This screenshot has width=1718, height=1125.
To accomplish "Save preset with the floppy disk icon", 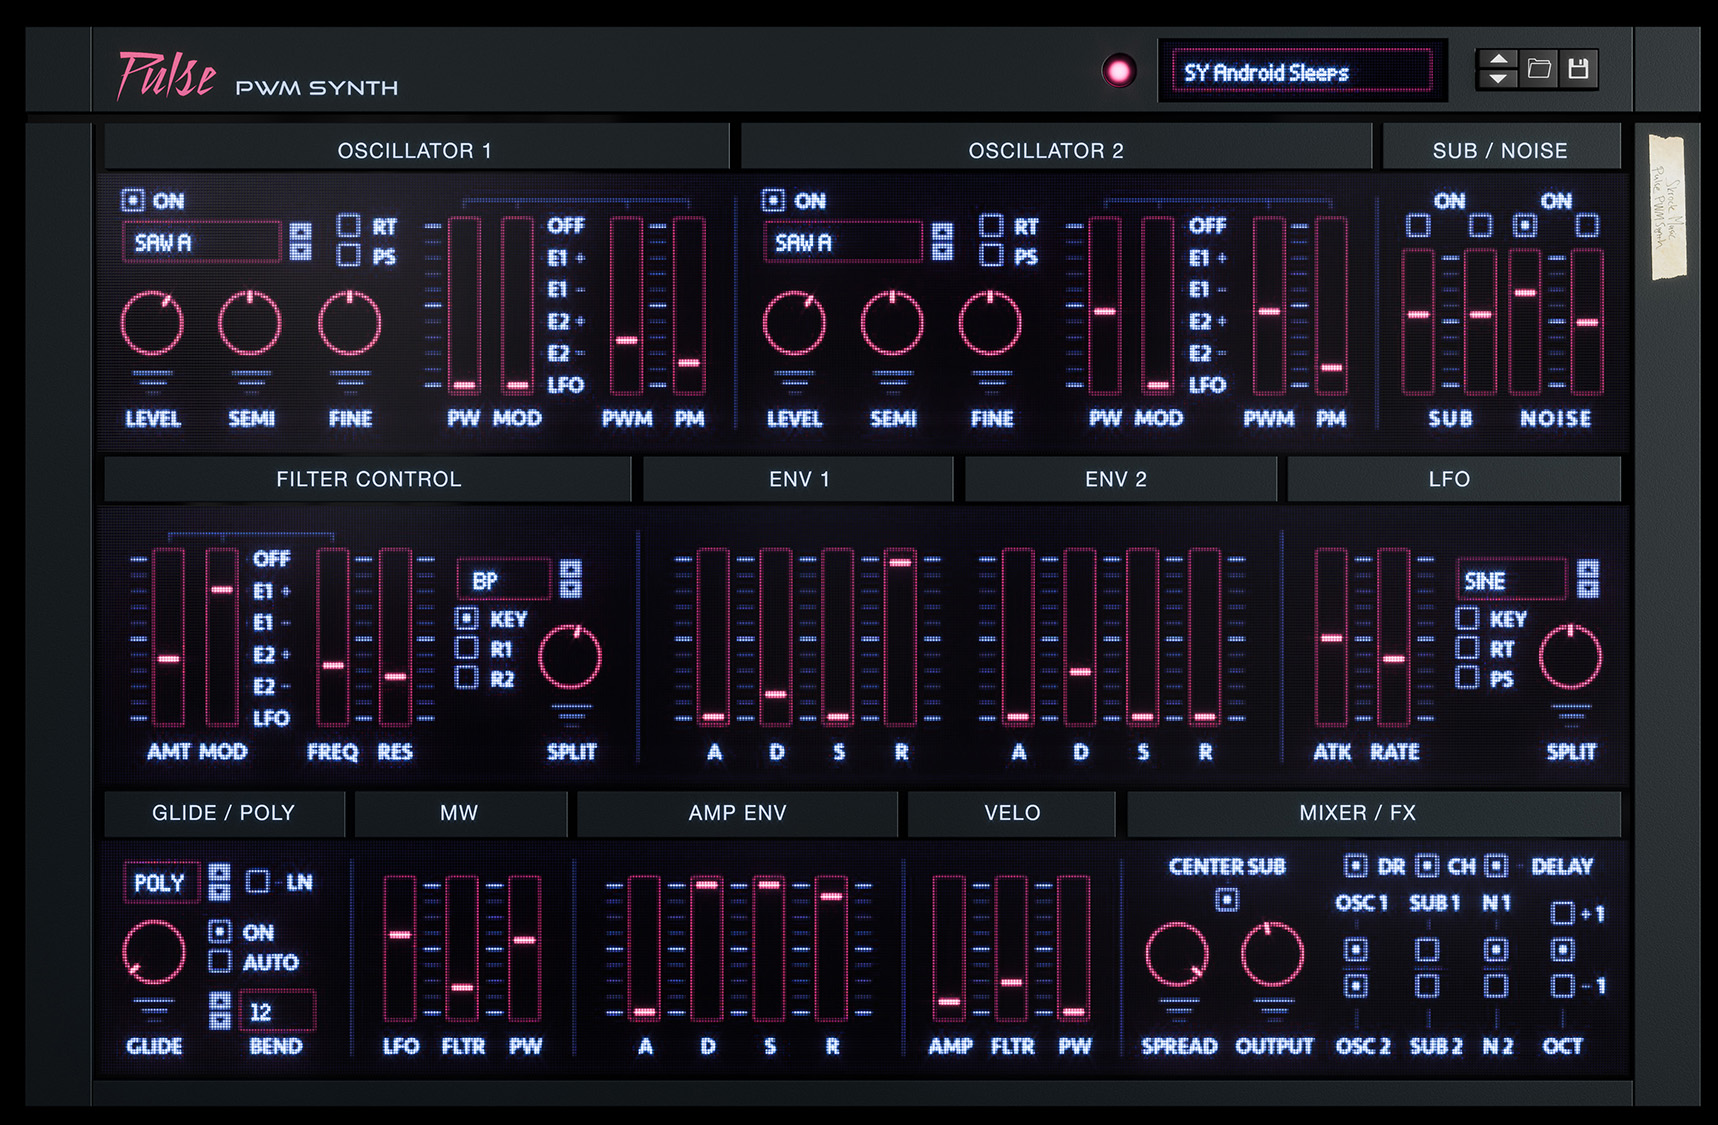I will (x=1578, y=69).
